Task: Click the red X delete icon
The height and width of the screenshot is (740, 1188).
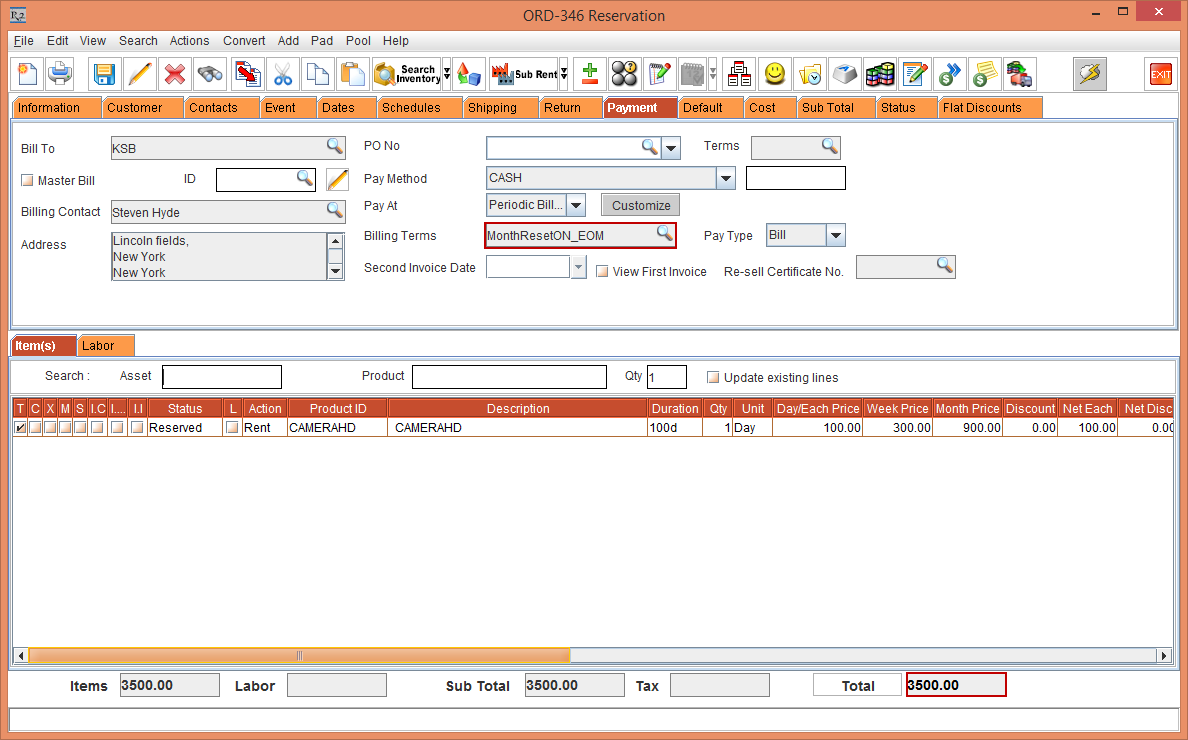Action: pos(175,74)
